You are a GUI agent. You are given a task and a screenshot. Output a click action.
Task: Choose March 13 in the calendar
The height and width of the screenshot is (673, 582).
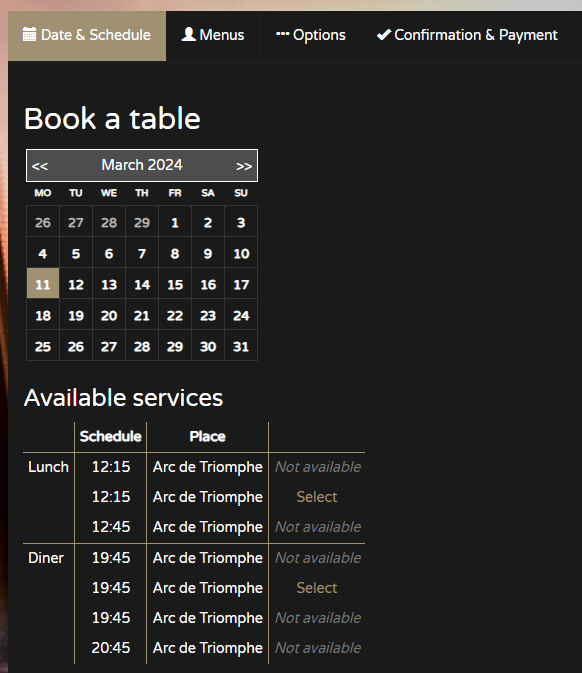pyautogui.click(x=109, y=283)
